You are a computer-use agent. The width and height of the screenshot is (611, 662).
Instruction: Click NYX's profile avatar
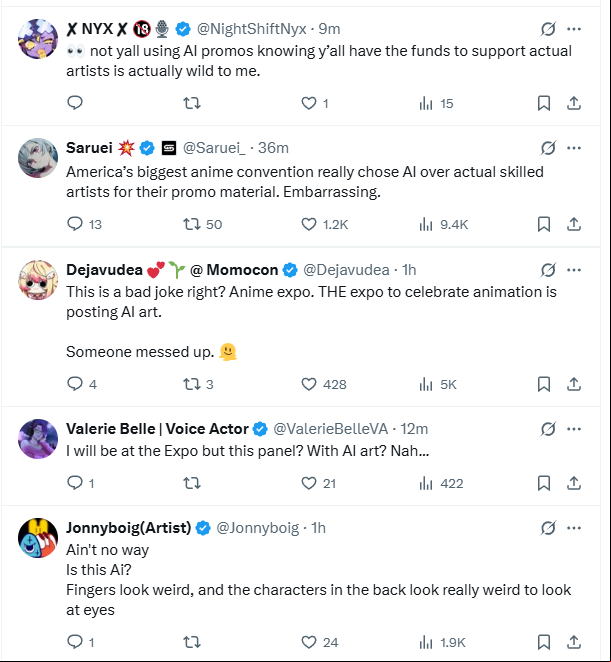pos(38,39)
